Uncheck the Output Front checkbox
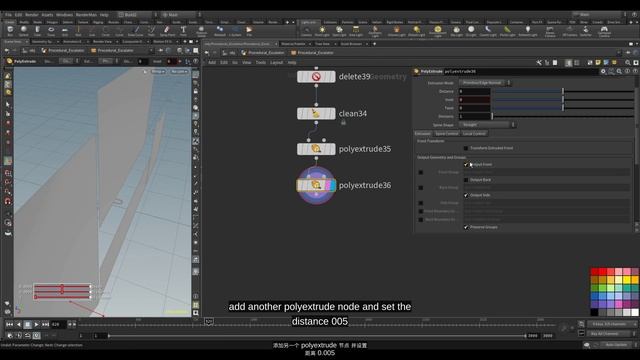Screen dimensions: 640x360 [x=466, y=164]
